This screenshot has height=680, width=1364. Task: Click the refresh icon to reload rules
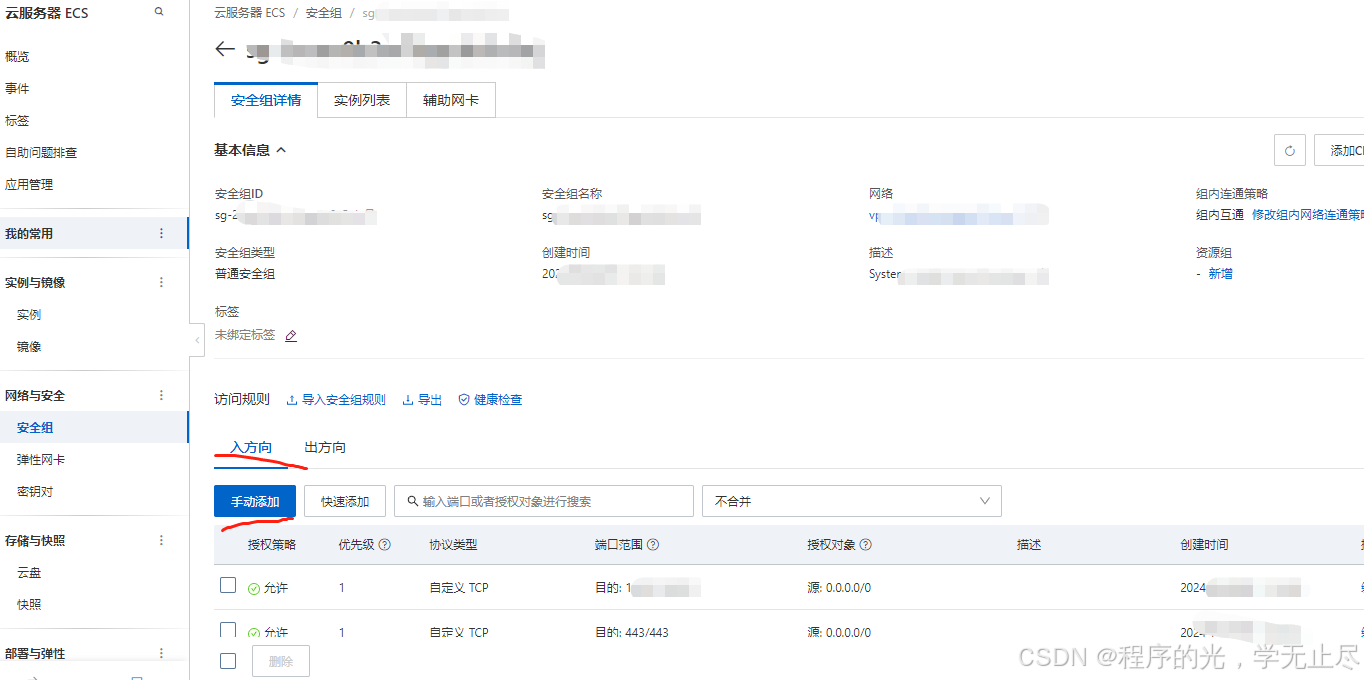click(1289, 150)
